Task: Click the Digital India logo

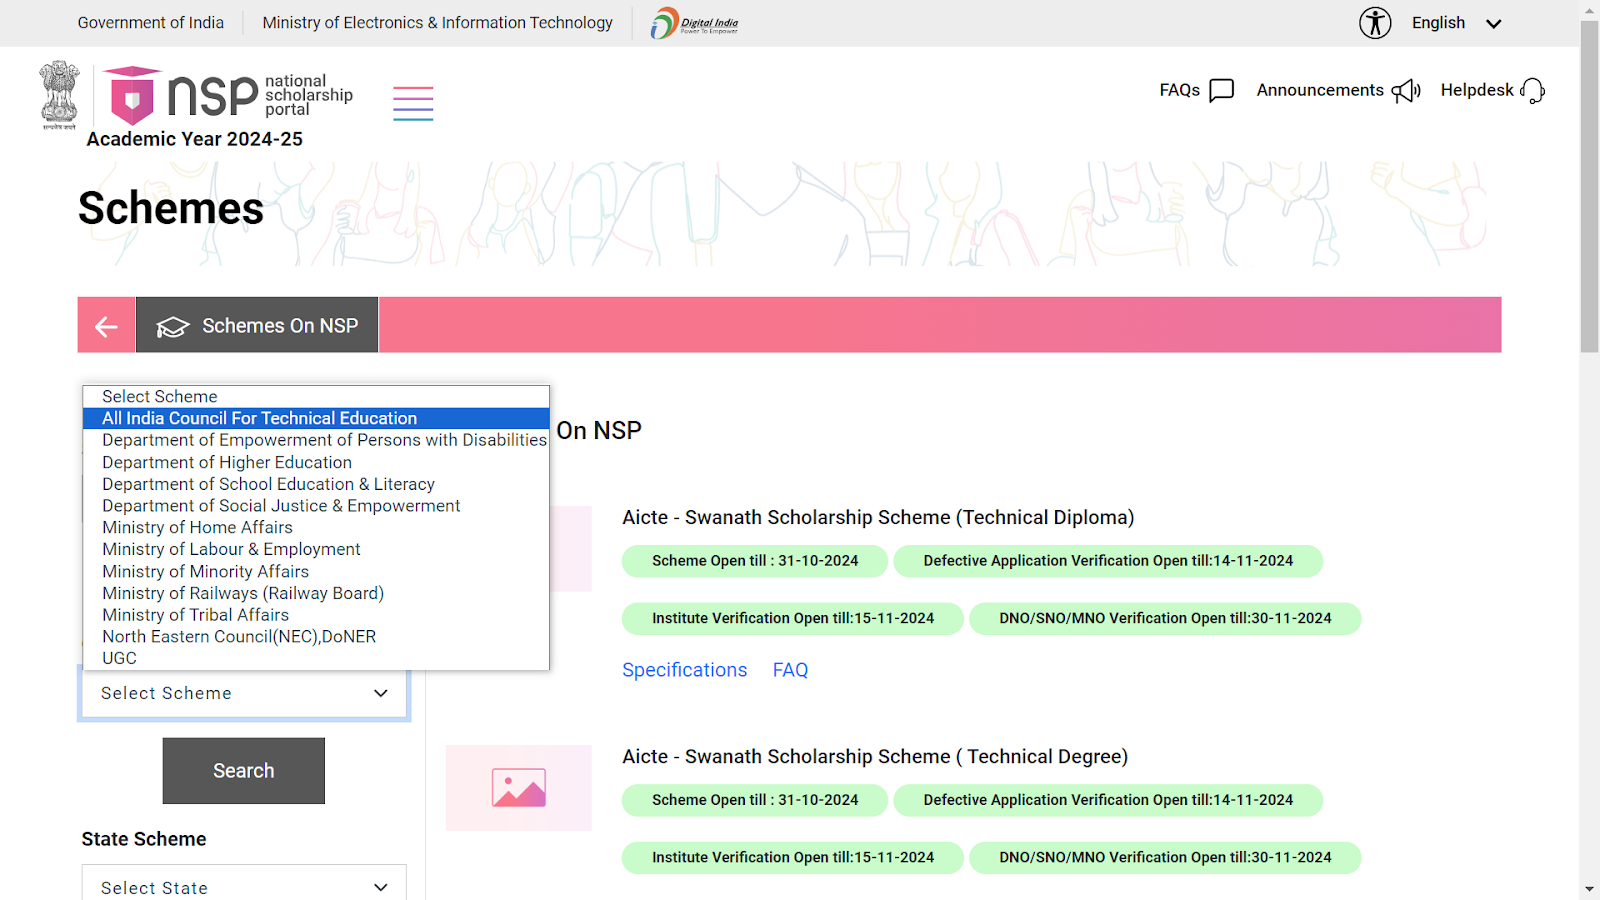Action: [x=695, y=23]
